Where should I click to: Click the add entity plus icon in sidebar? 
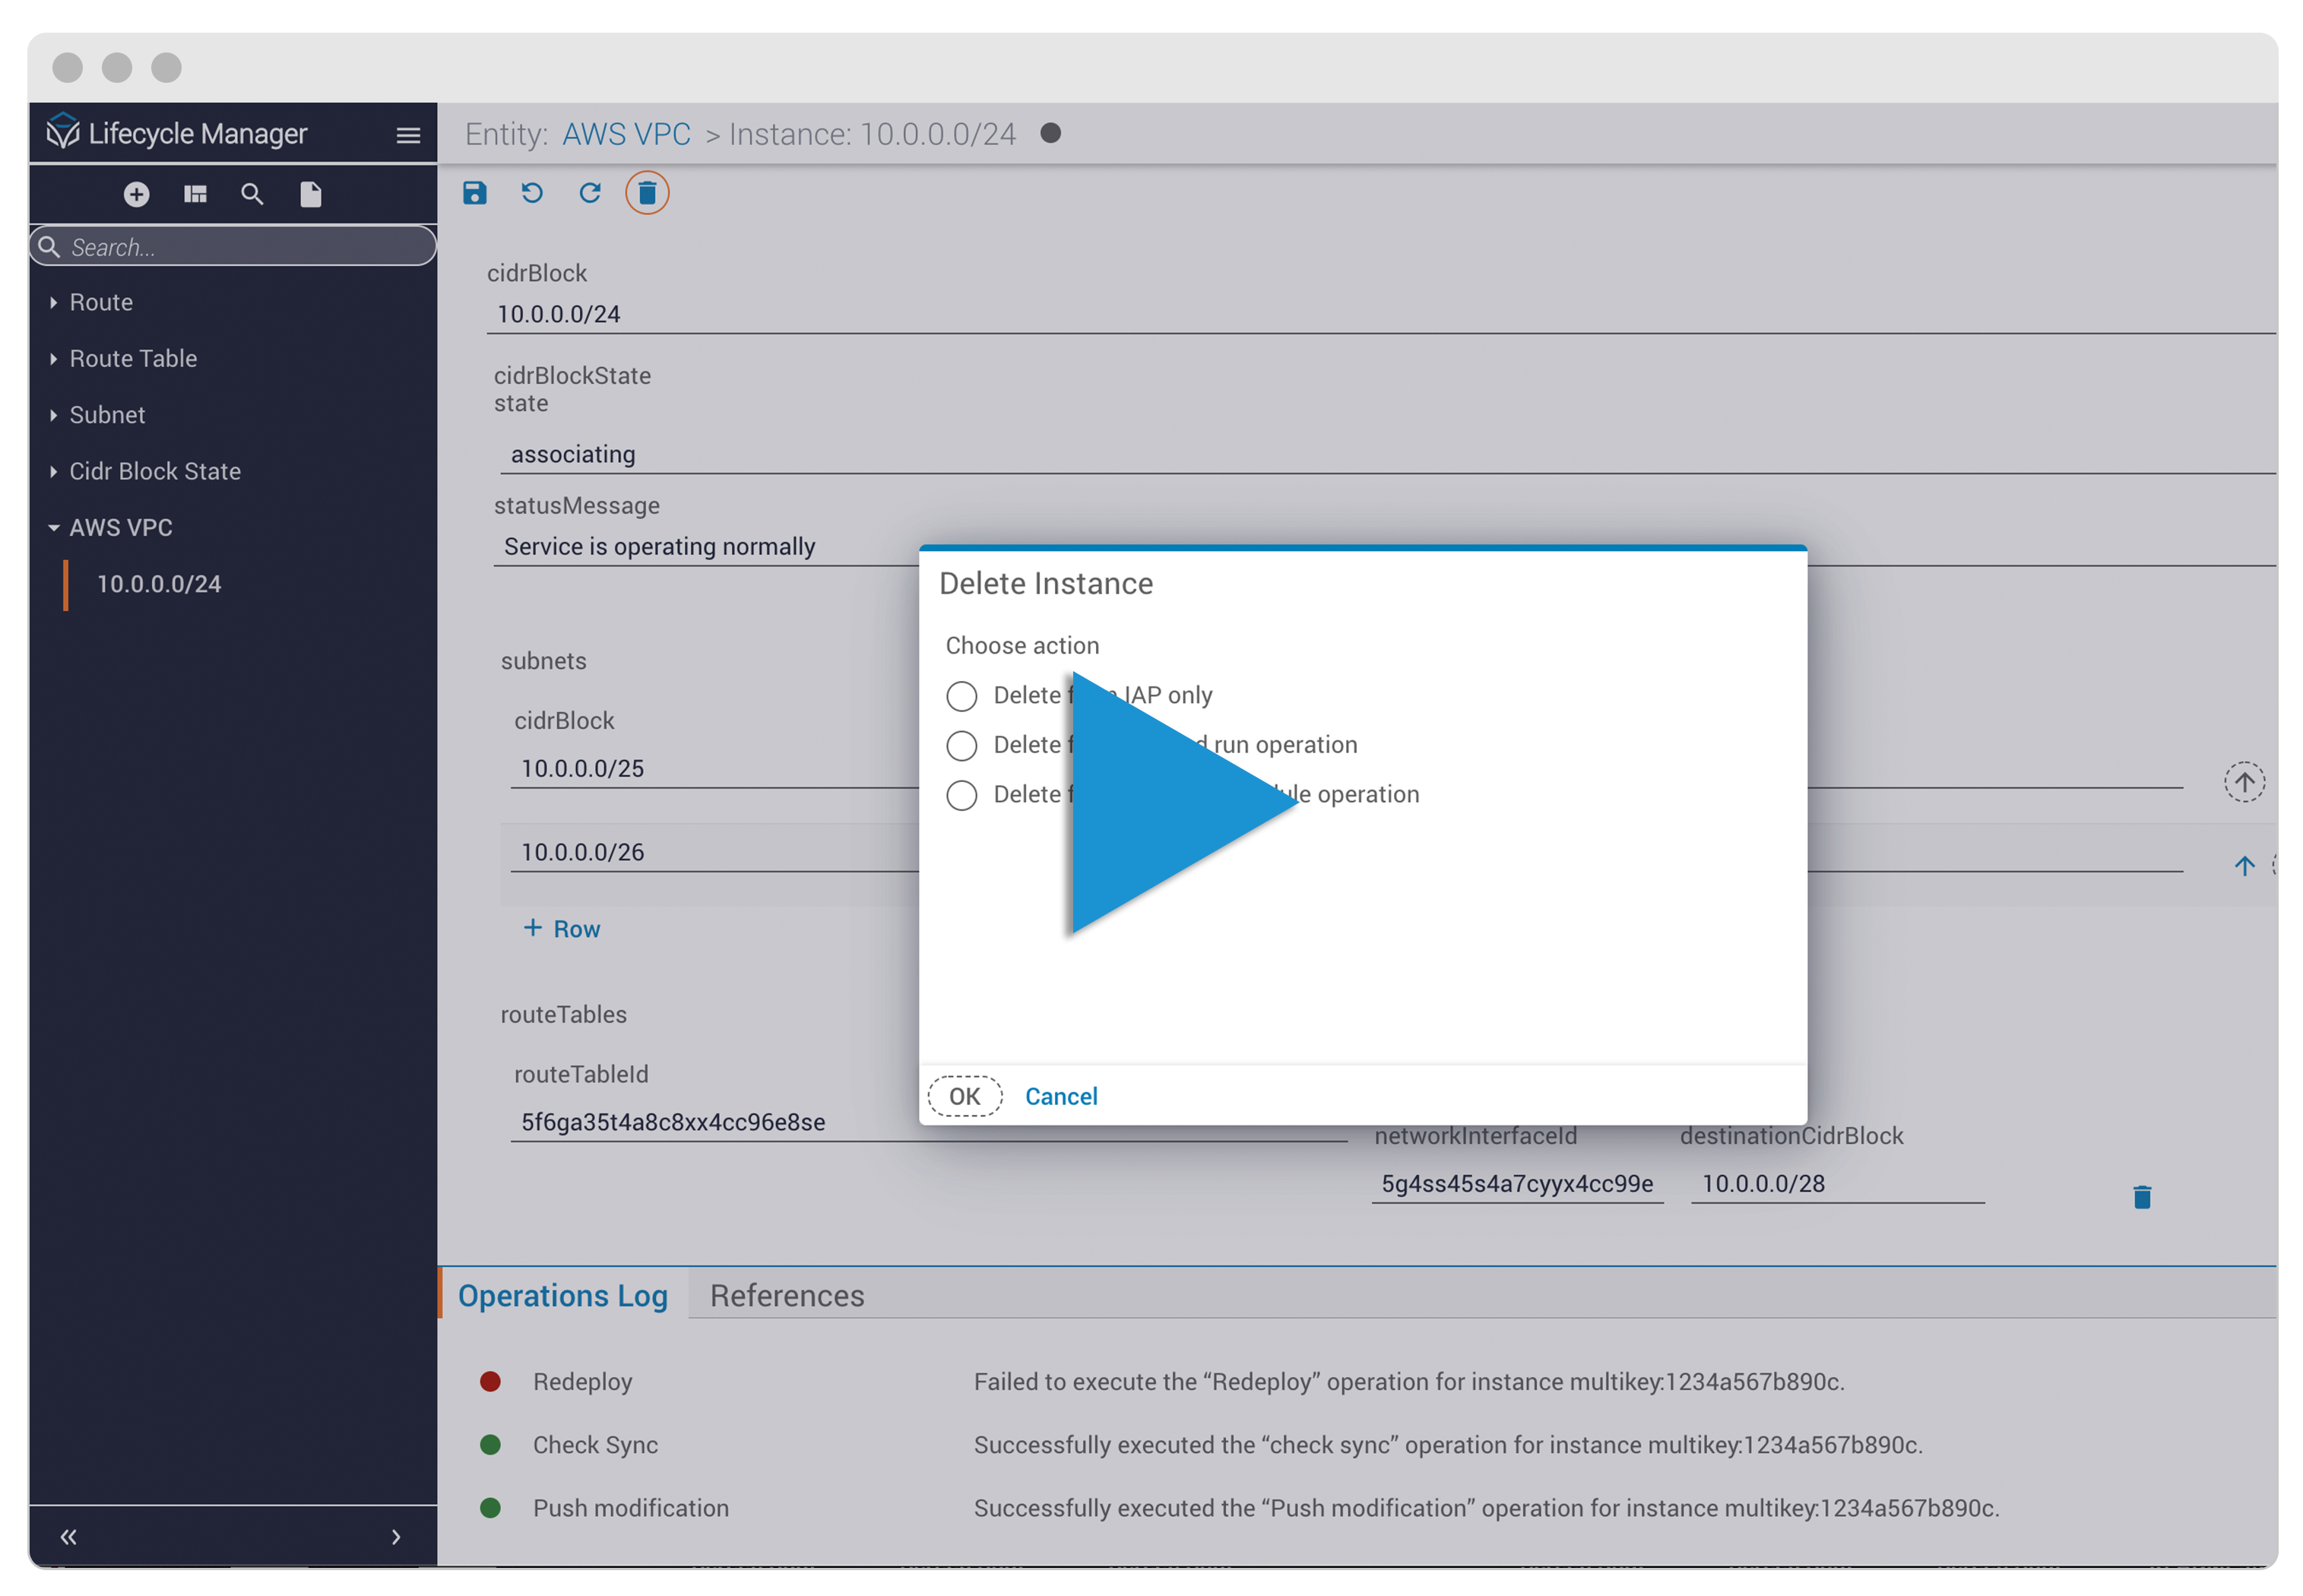[137, 194]
